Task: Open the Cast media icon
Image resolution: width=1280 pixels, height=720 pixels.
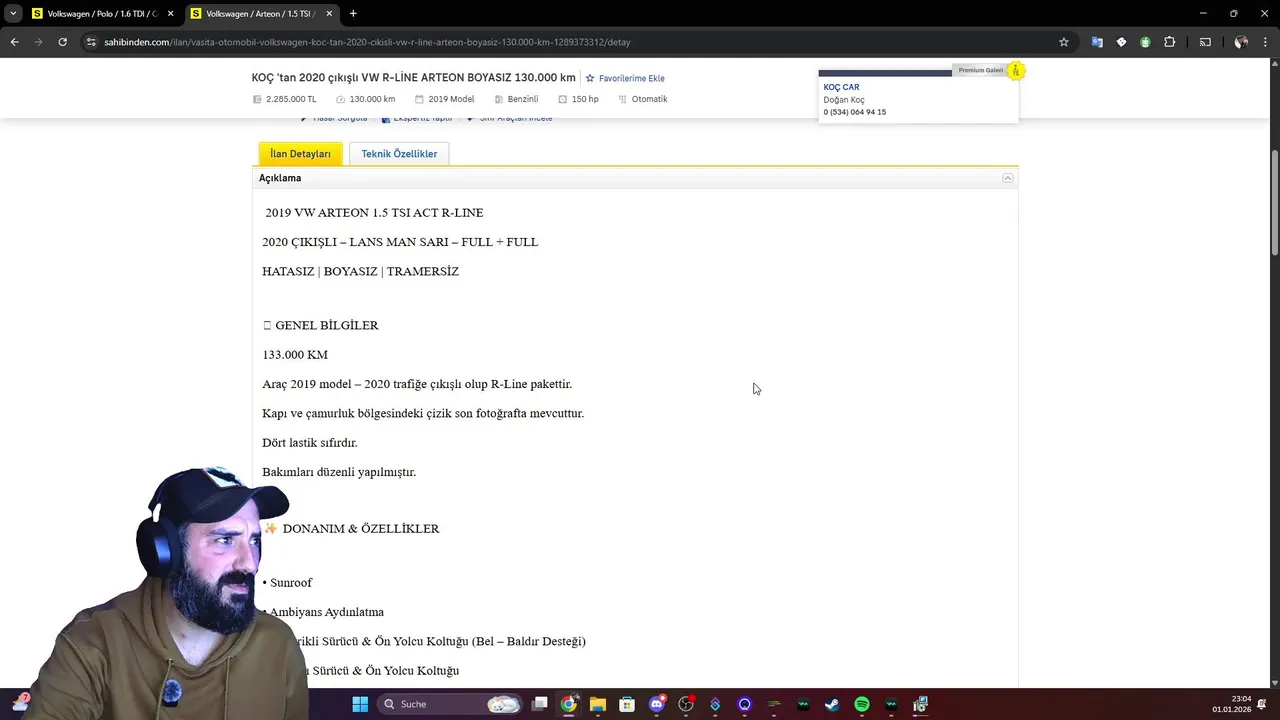Action: [x=1205, y=42]
